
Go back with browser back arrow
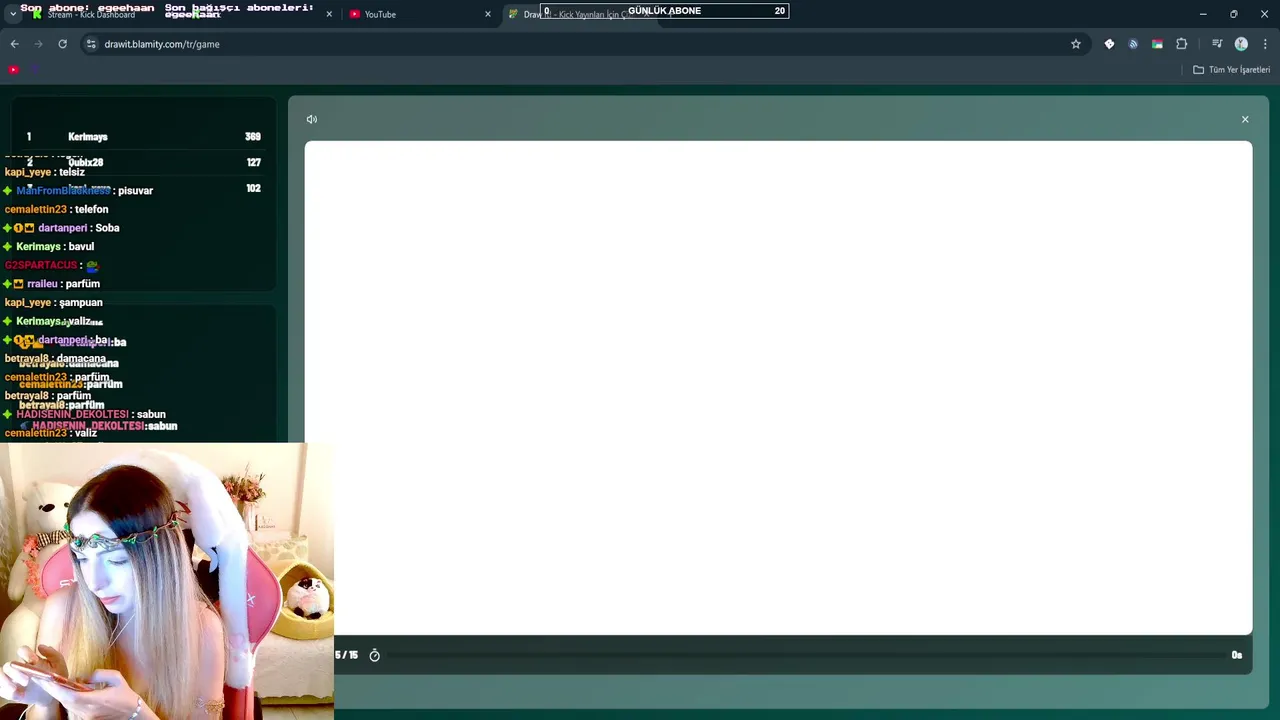point(14,44)
